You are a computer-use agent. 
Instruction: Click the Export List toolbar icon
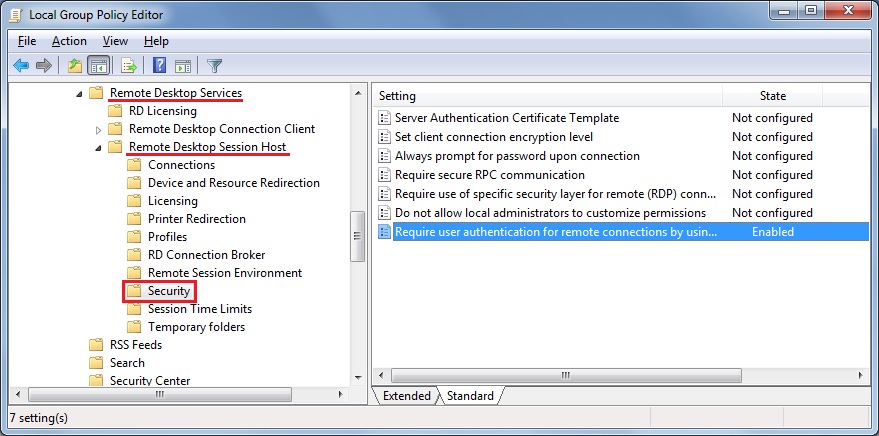(x=128, y=66)
